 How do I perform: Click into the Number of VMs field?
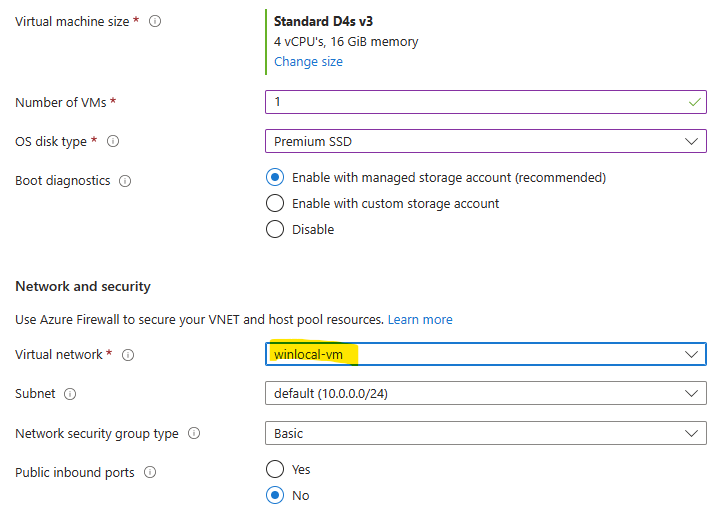486,102
